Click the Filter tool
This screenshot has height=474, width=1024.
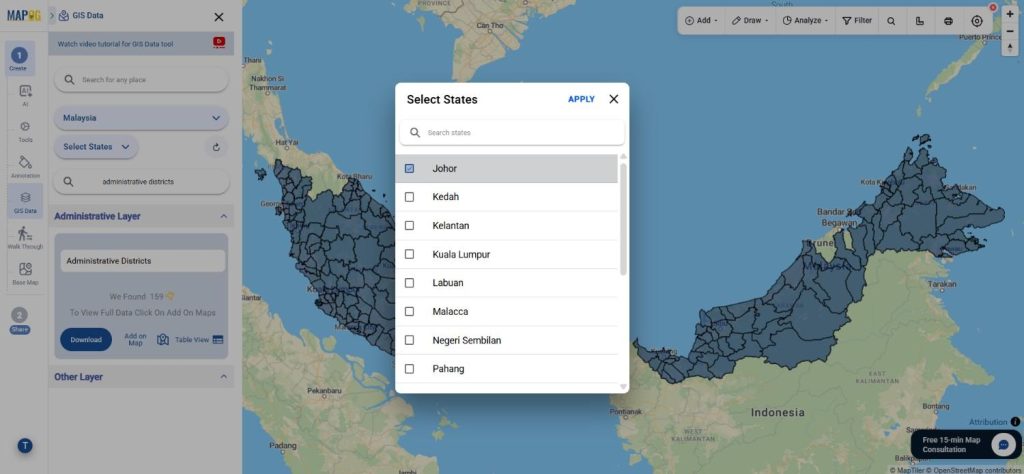pyautogui.click(x=857, y=21)
